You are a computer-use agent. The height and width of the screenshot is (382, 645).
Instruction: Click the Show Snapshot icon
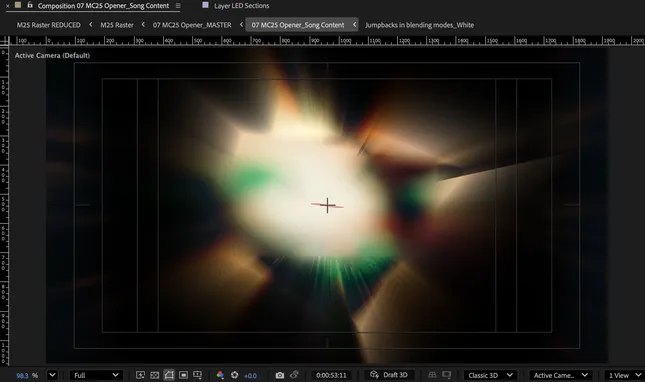coord(294,375)
